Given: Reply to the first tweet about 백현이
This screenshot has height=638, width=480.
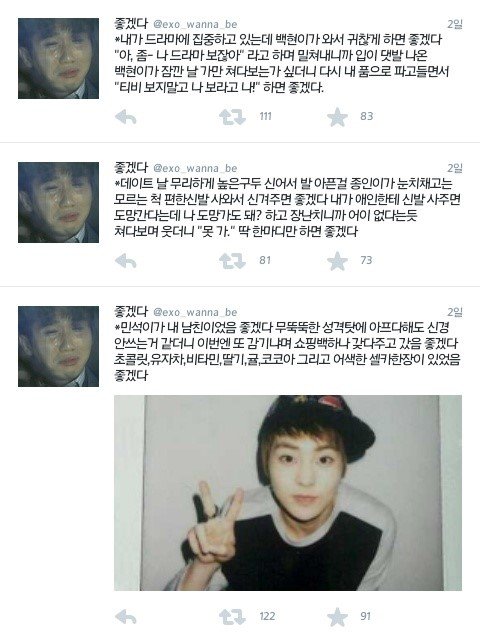Looking at the screenshot, I should pyautogui.click(x=126, y=117).
